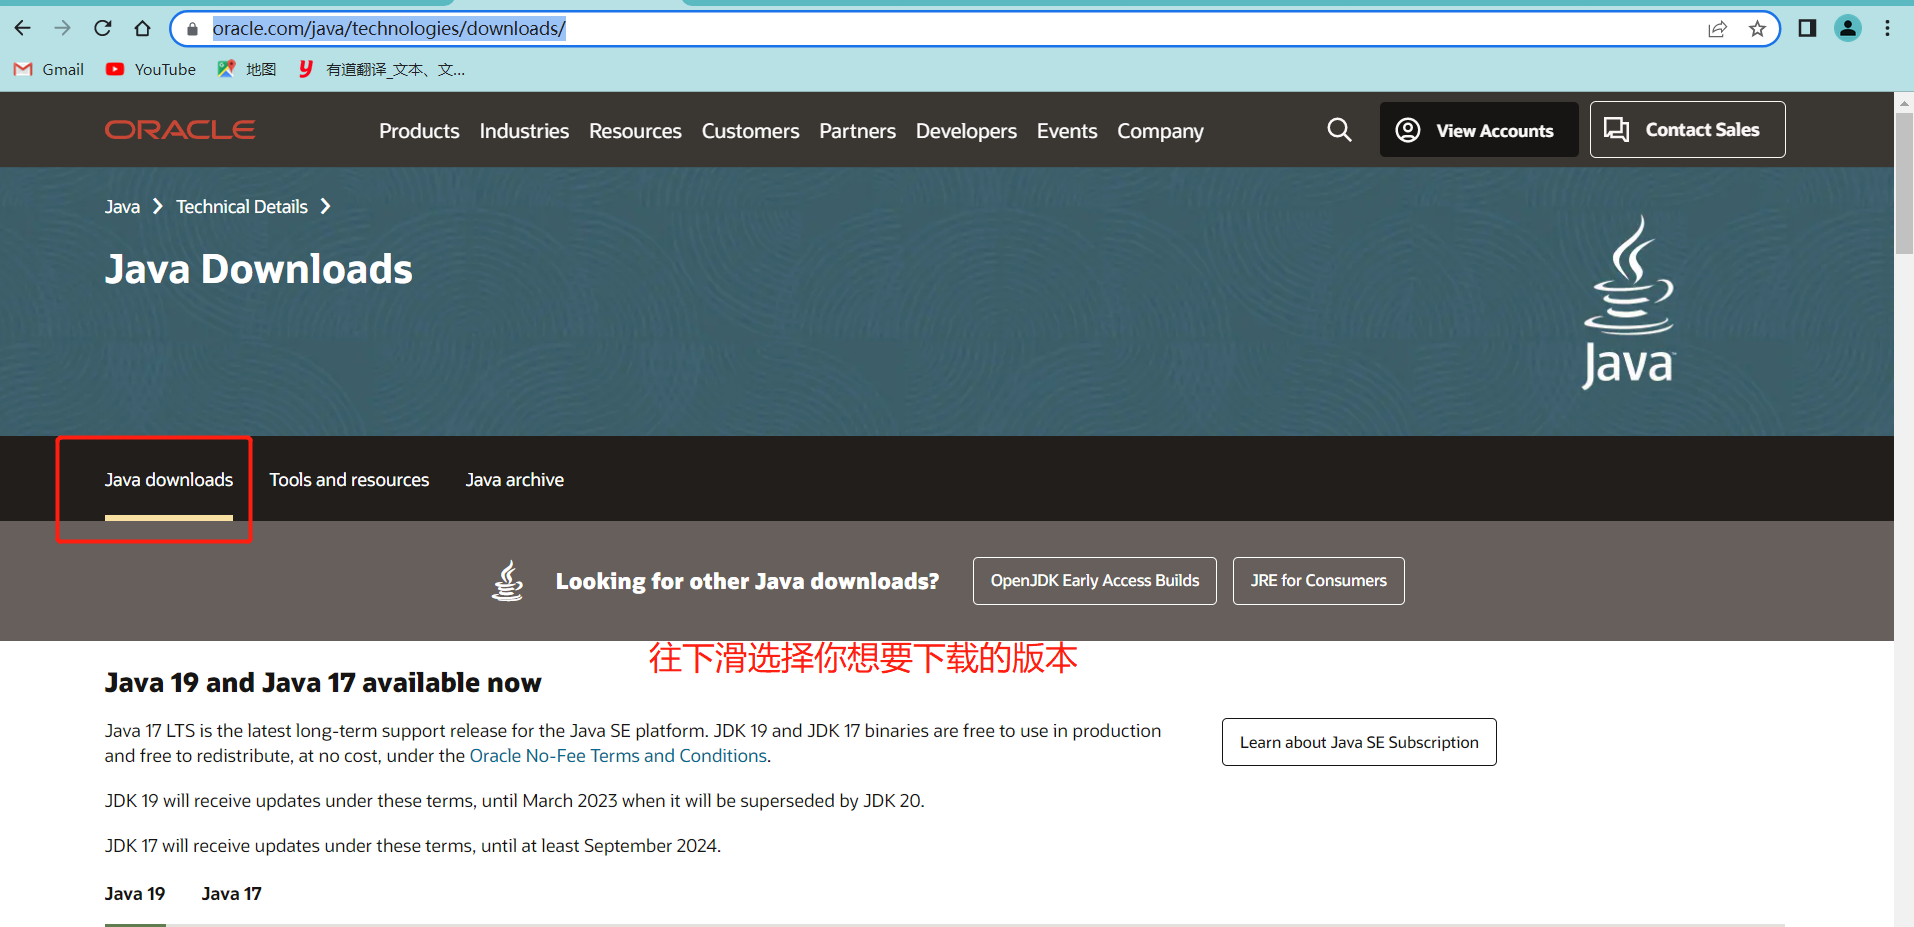Screen dimensions: 1914x927
Task: Open the Chrome three-dot menu
Action: tap(1887, 28)
